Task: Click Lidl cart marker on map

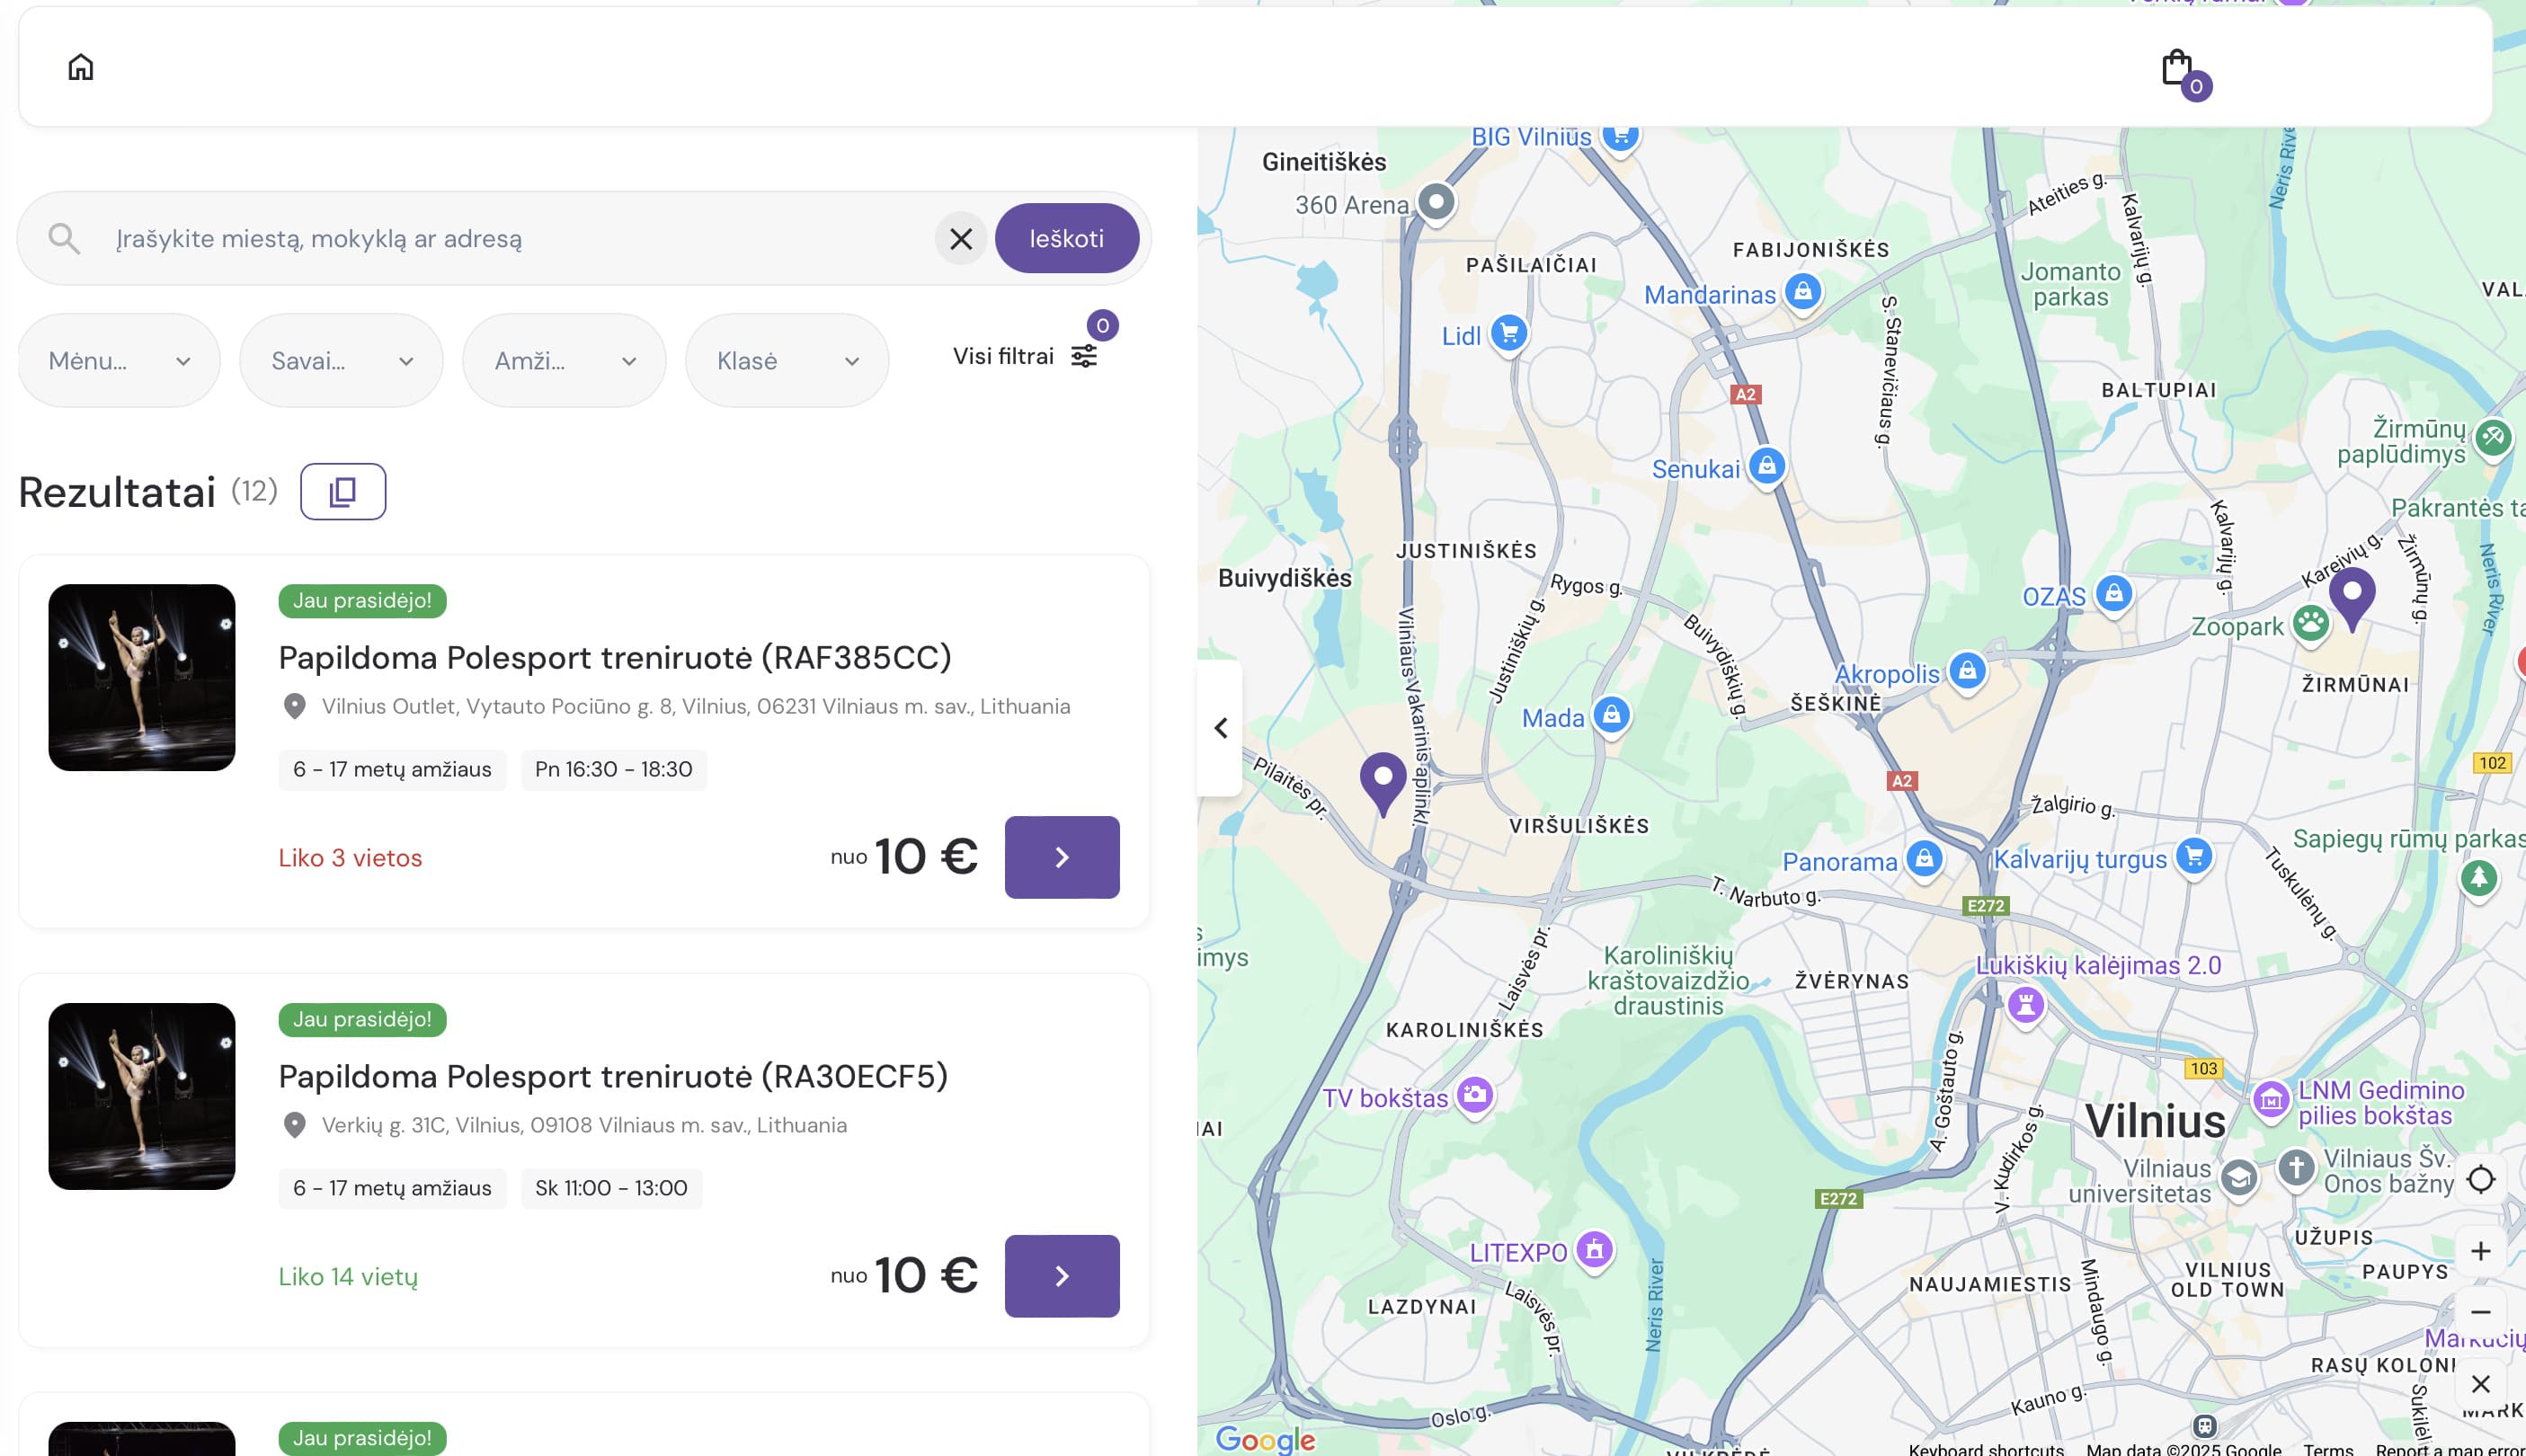Action: pyautogui.click(x=1509, y=333)
